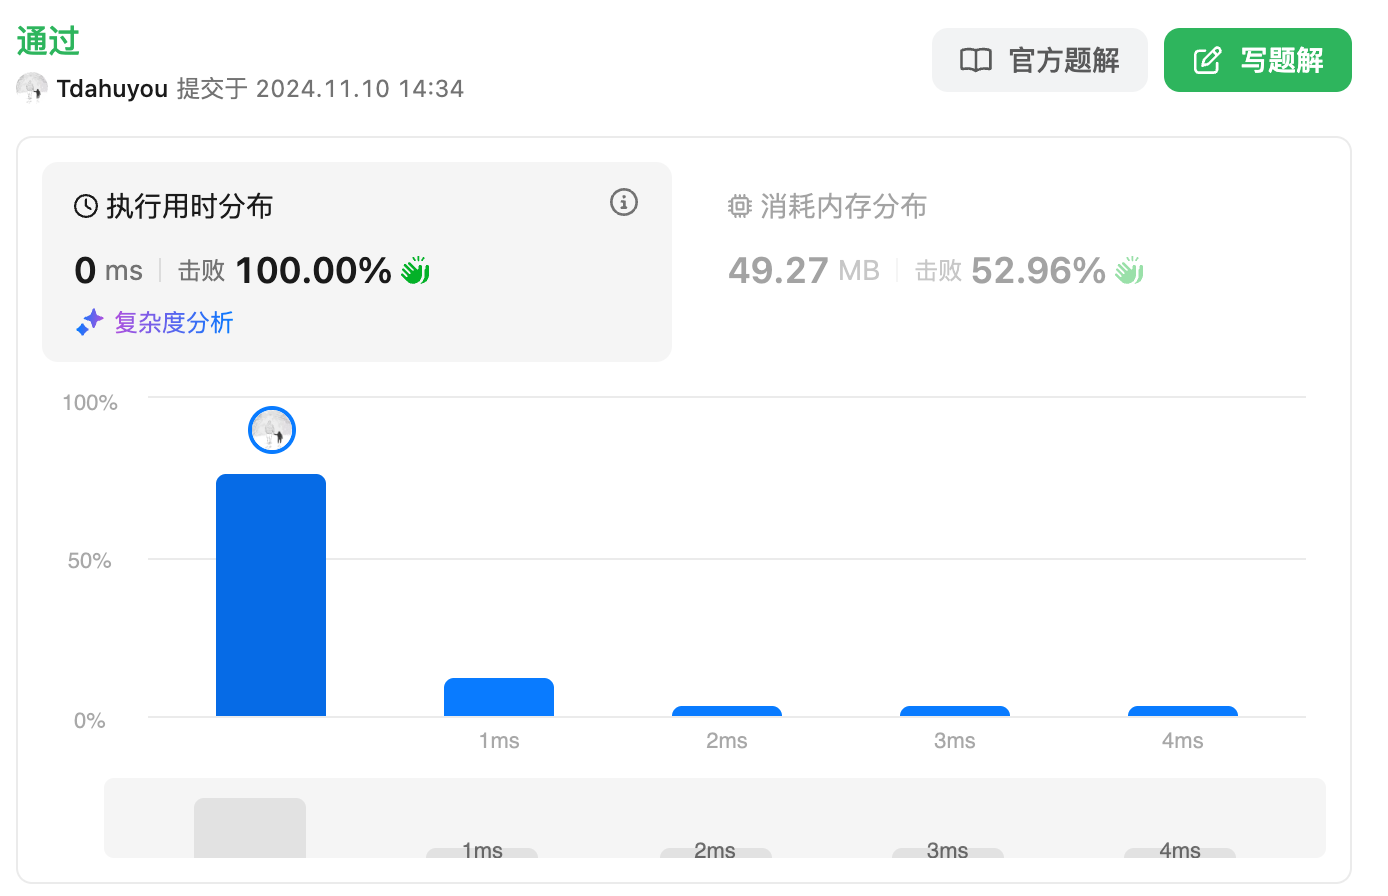Click the 4ms segment in range navigator
This screenshot has height=896, width=1388.
pos(1180,852)
